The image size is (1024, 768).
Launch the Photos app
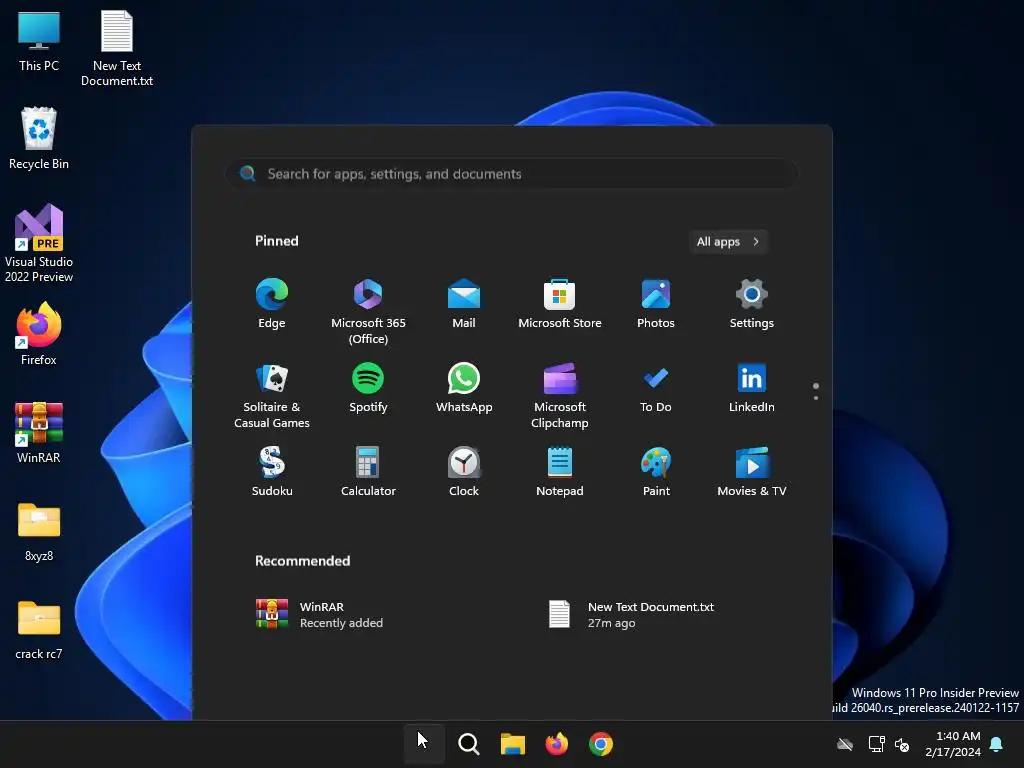tap(656, 304)
